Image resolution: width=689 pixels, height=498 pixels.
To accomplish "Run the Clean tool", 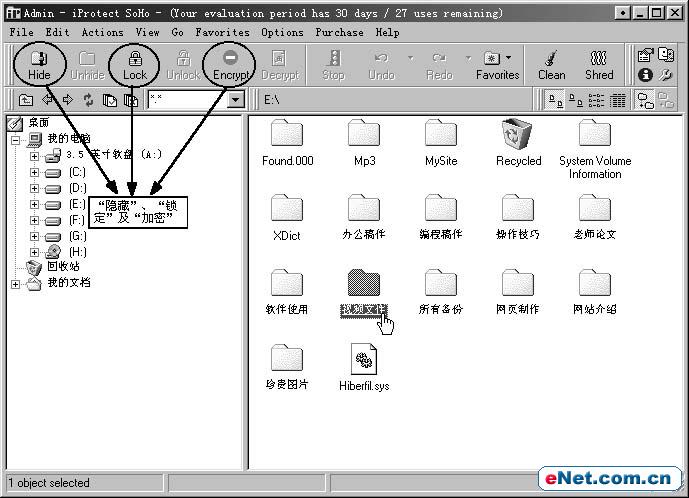I will click(x=551, y=65).
